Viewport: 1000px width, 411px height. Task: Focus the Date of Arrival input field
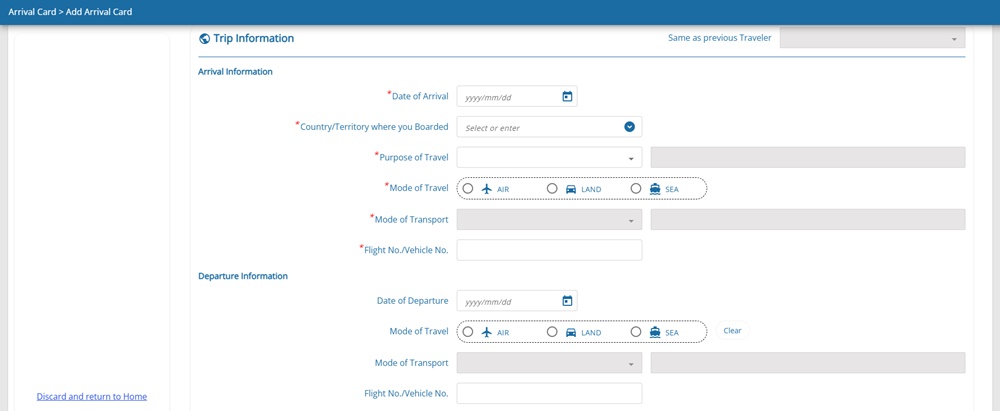tap(517, 96)
